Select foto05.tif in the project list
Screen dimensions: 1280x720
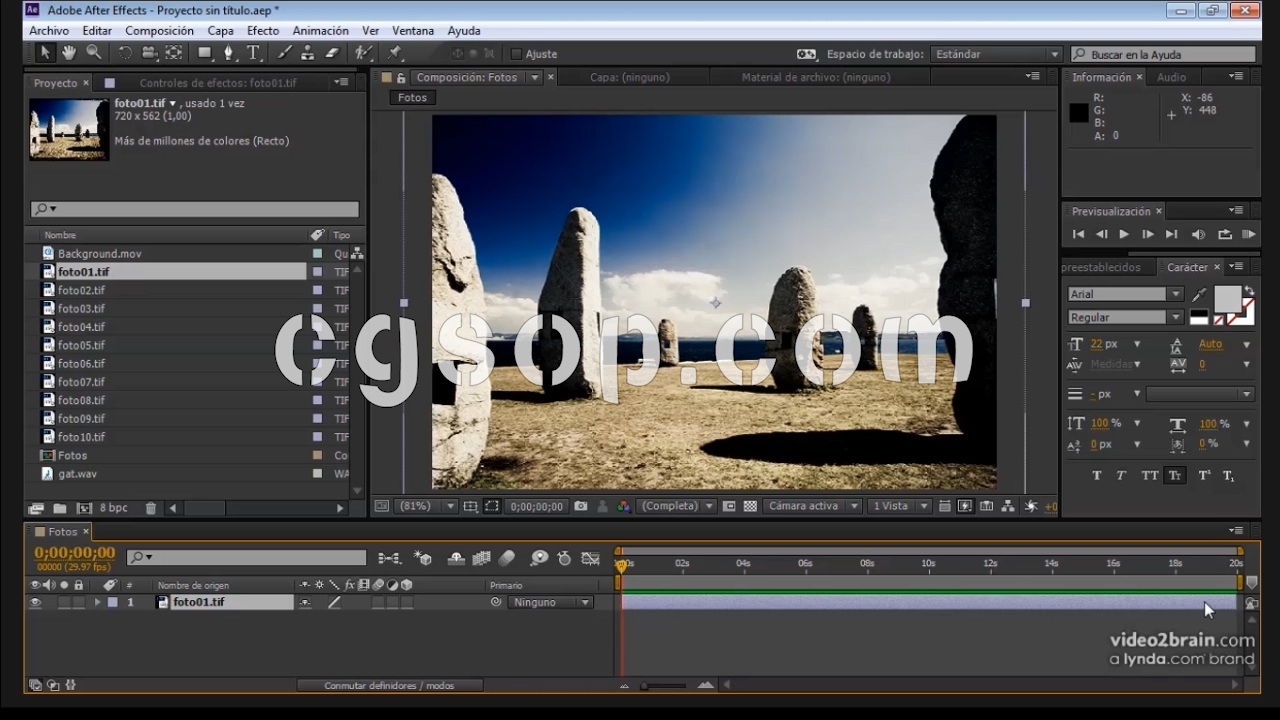coord(81,345)
